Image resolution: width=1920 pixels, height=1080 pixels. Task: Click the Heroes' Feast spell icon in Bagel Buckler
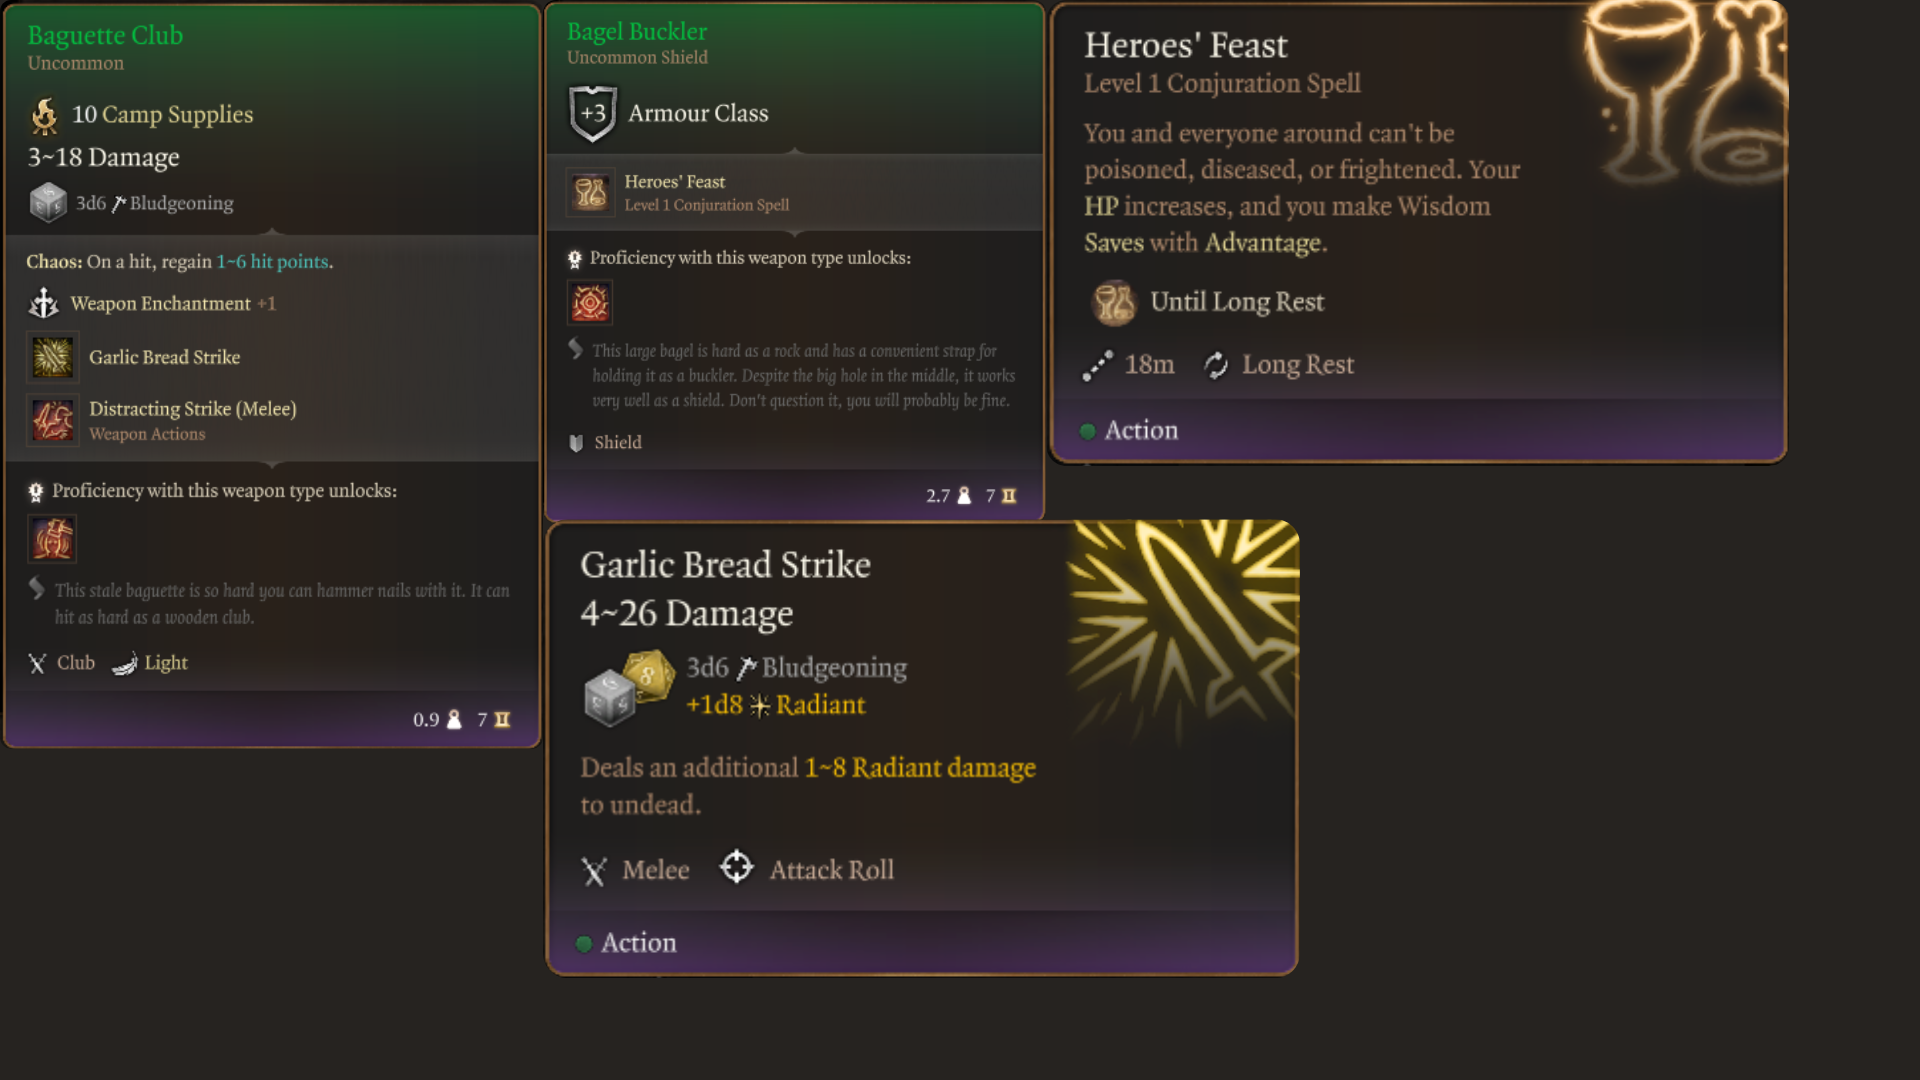point(590,192)
